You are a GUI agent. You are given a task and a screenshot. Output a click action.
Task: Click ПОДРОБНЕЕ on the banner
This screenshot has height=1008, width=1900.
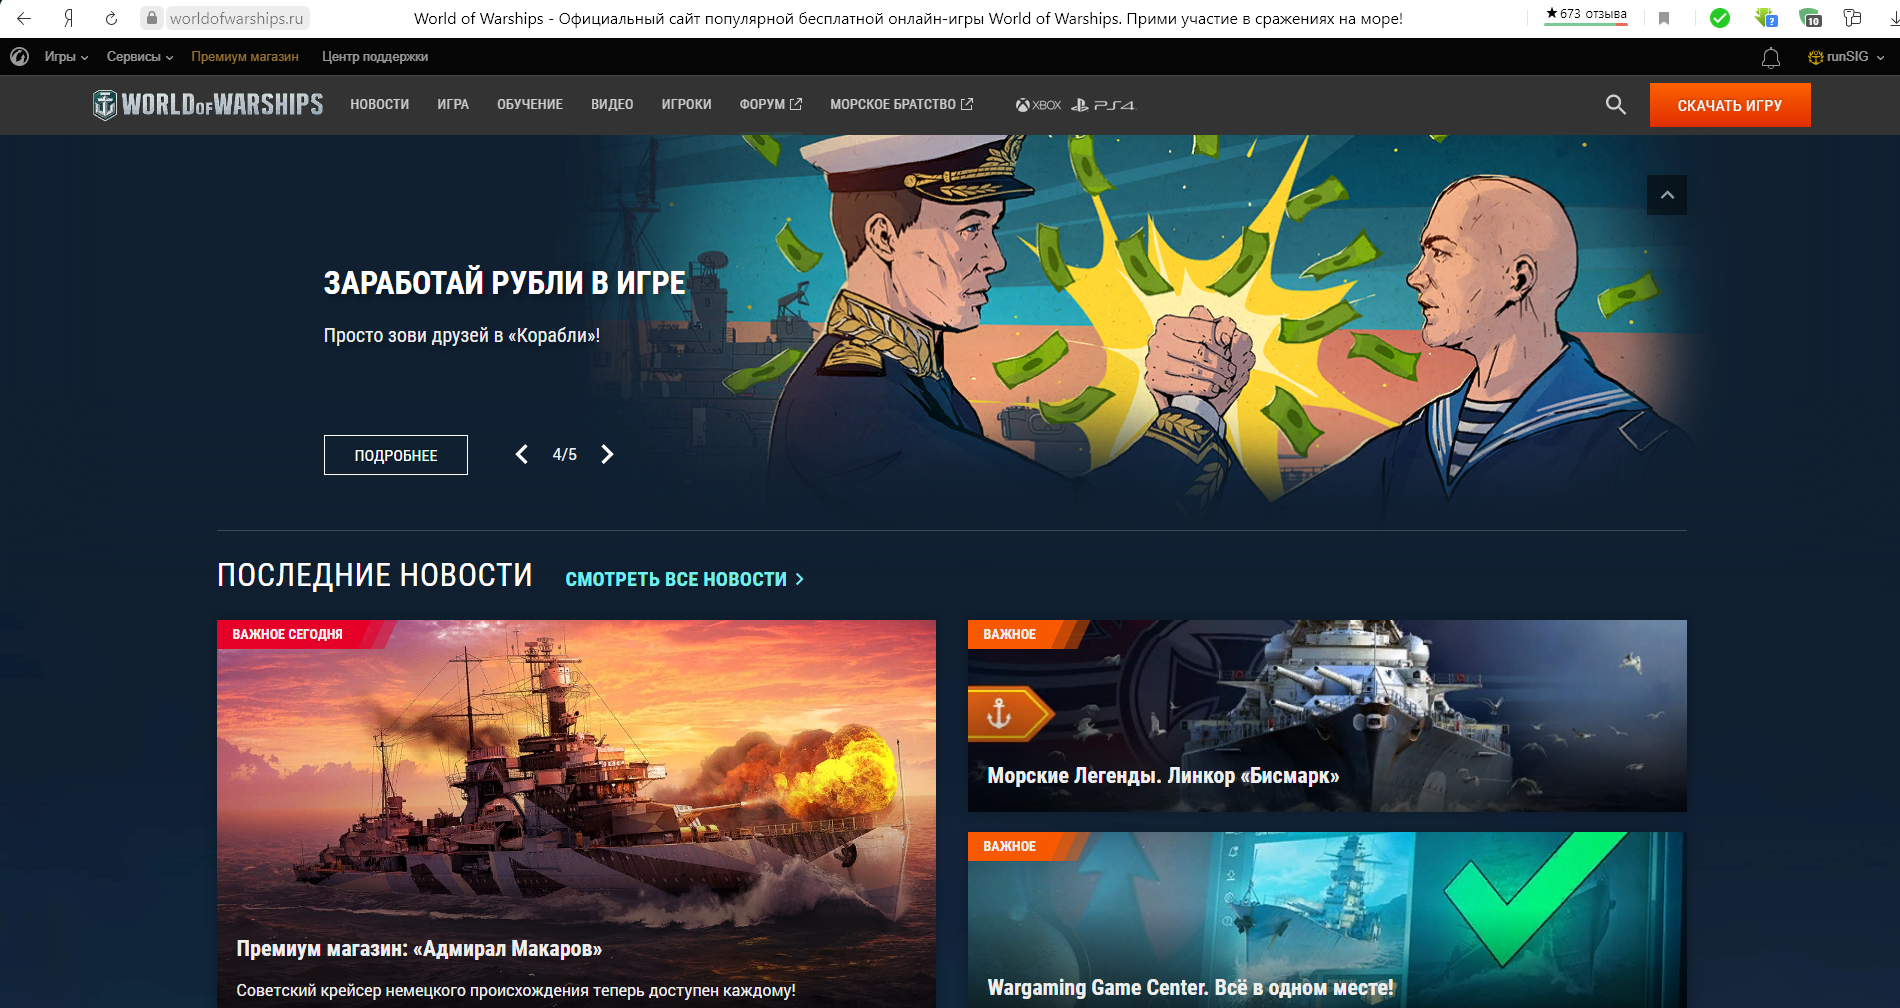click(396, 455)
